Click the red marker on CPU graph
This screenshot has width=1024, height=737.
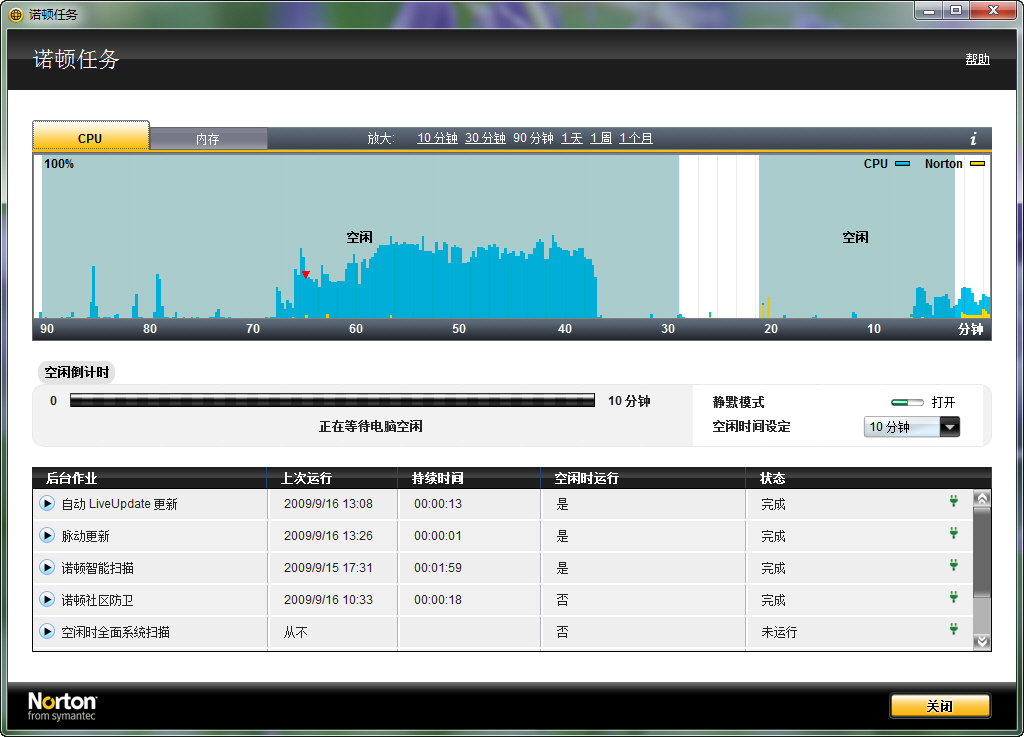point(306,274)
